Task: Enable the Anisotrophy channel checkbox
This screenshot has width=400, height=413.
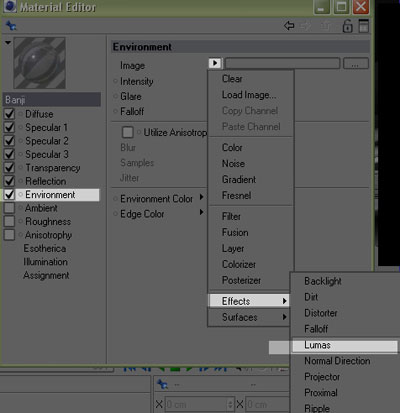Action: 9,235
